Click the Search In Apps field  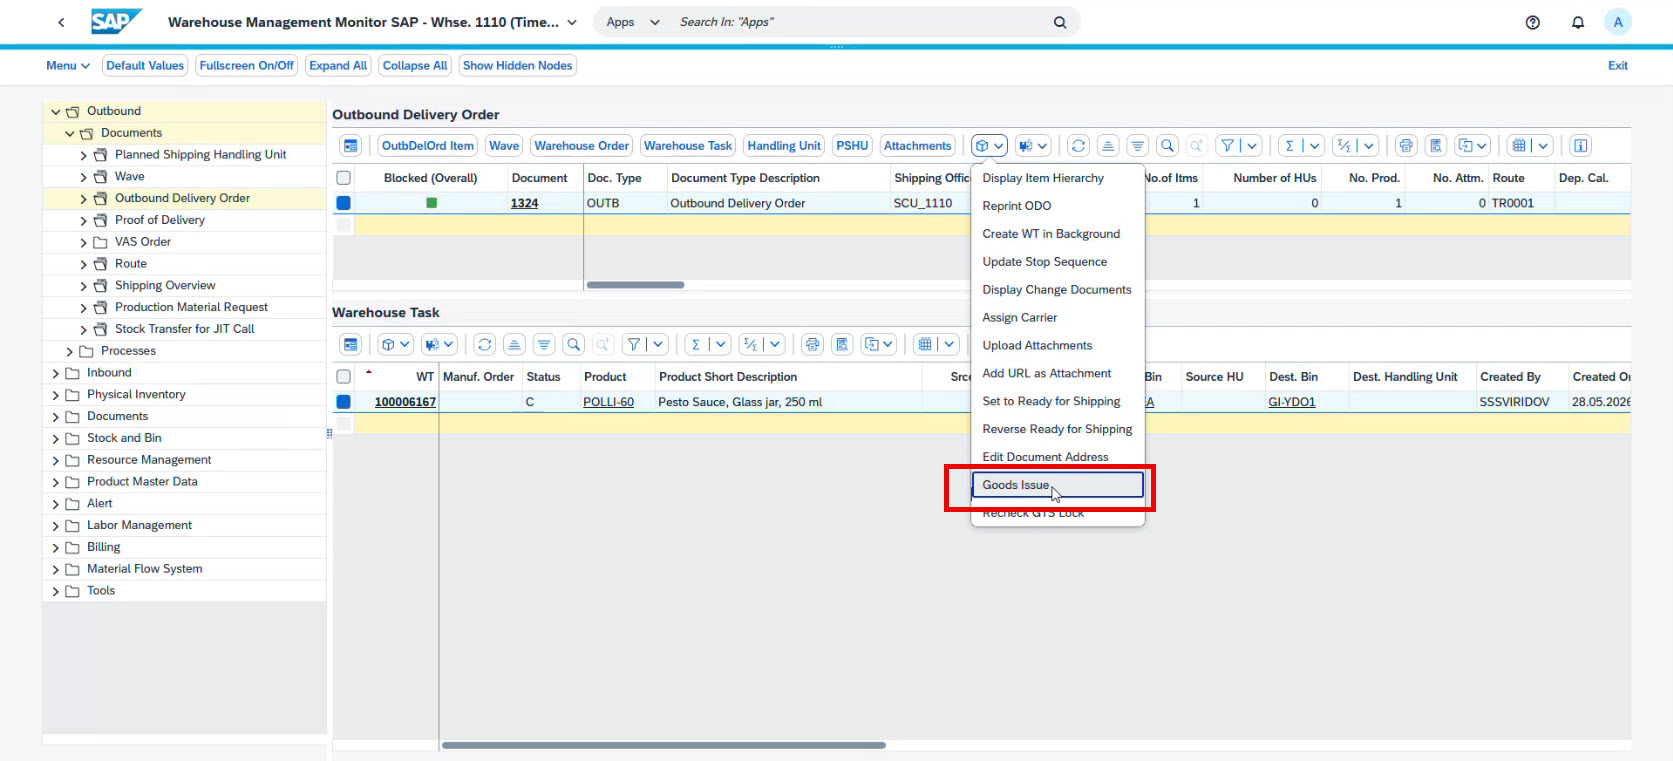click(x=860, y=22)
